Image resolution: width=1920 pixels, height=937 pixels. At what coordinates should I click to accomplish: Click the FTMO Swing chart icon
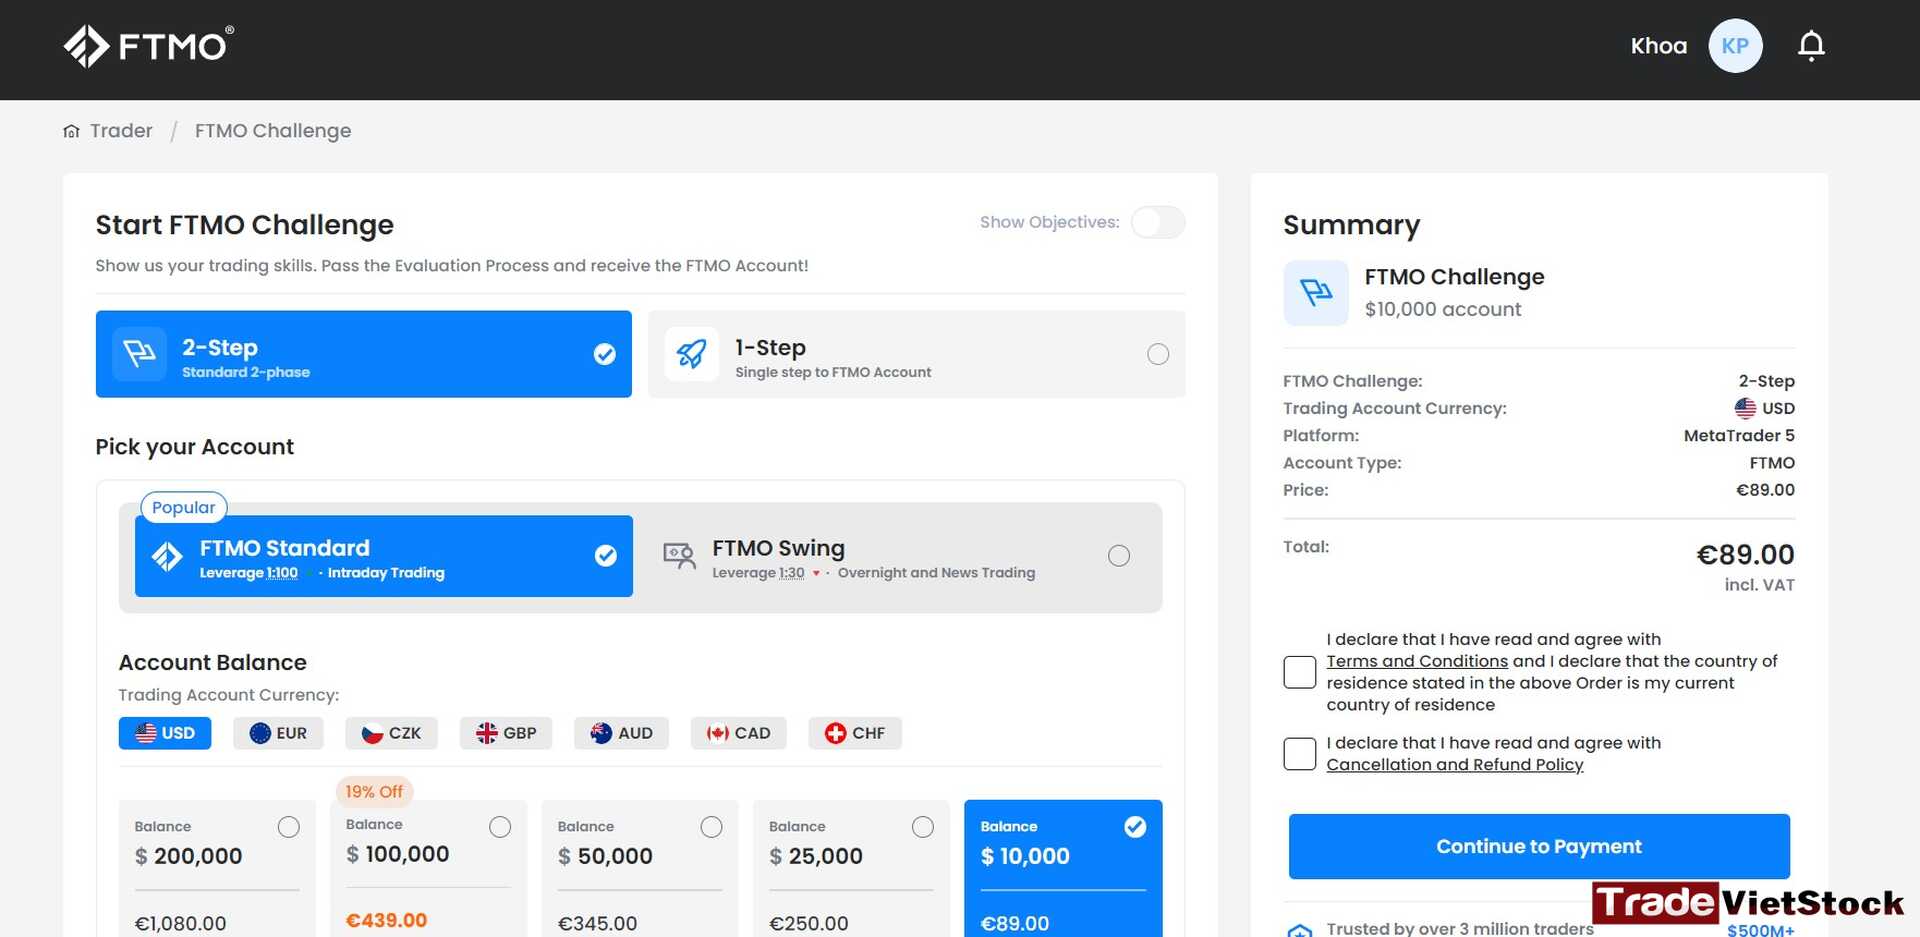(x=680, y=556)
